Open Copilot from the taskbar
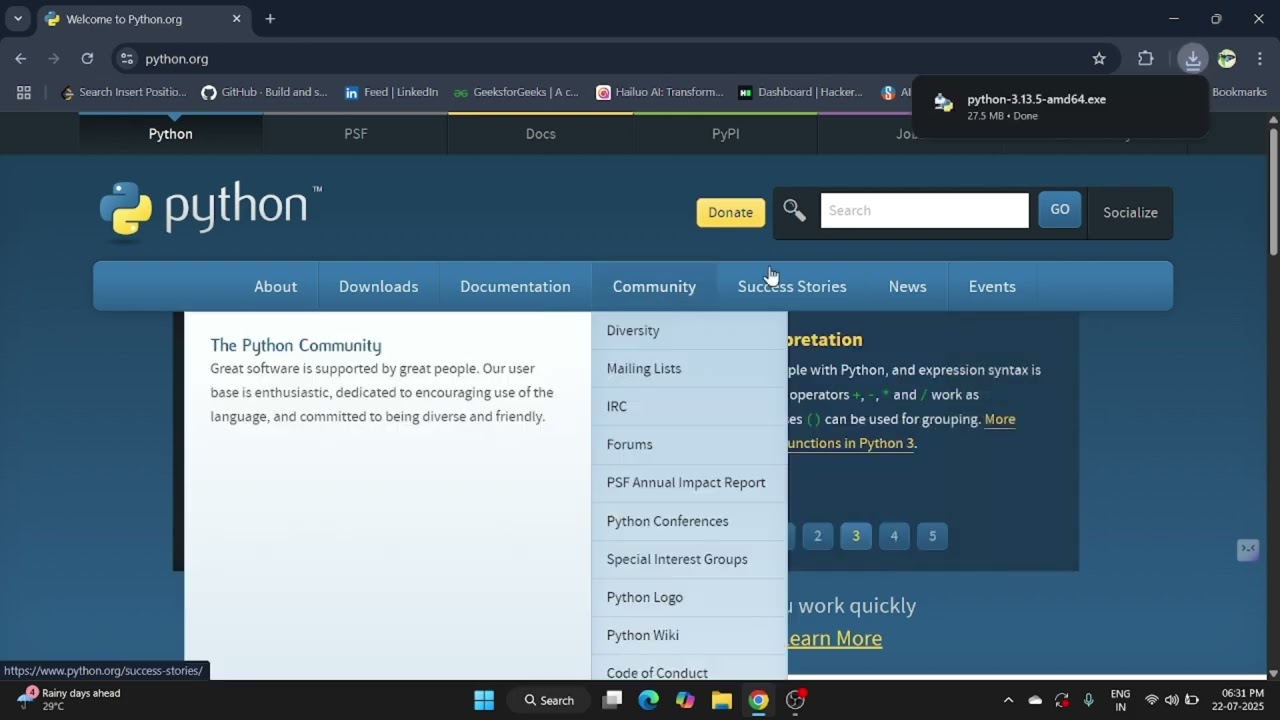This screenshot has height=720, width=1280. click(x=685, y=700)
